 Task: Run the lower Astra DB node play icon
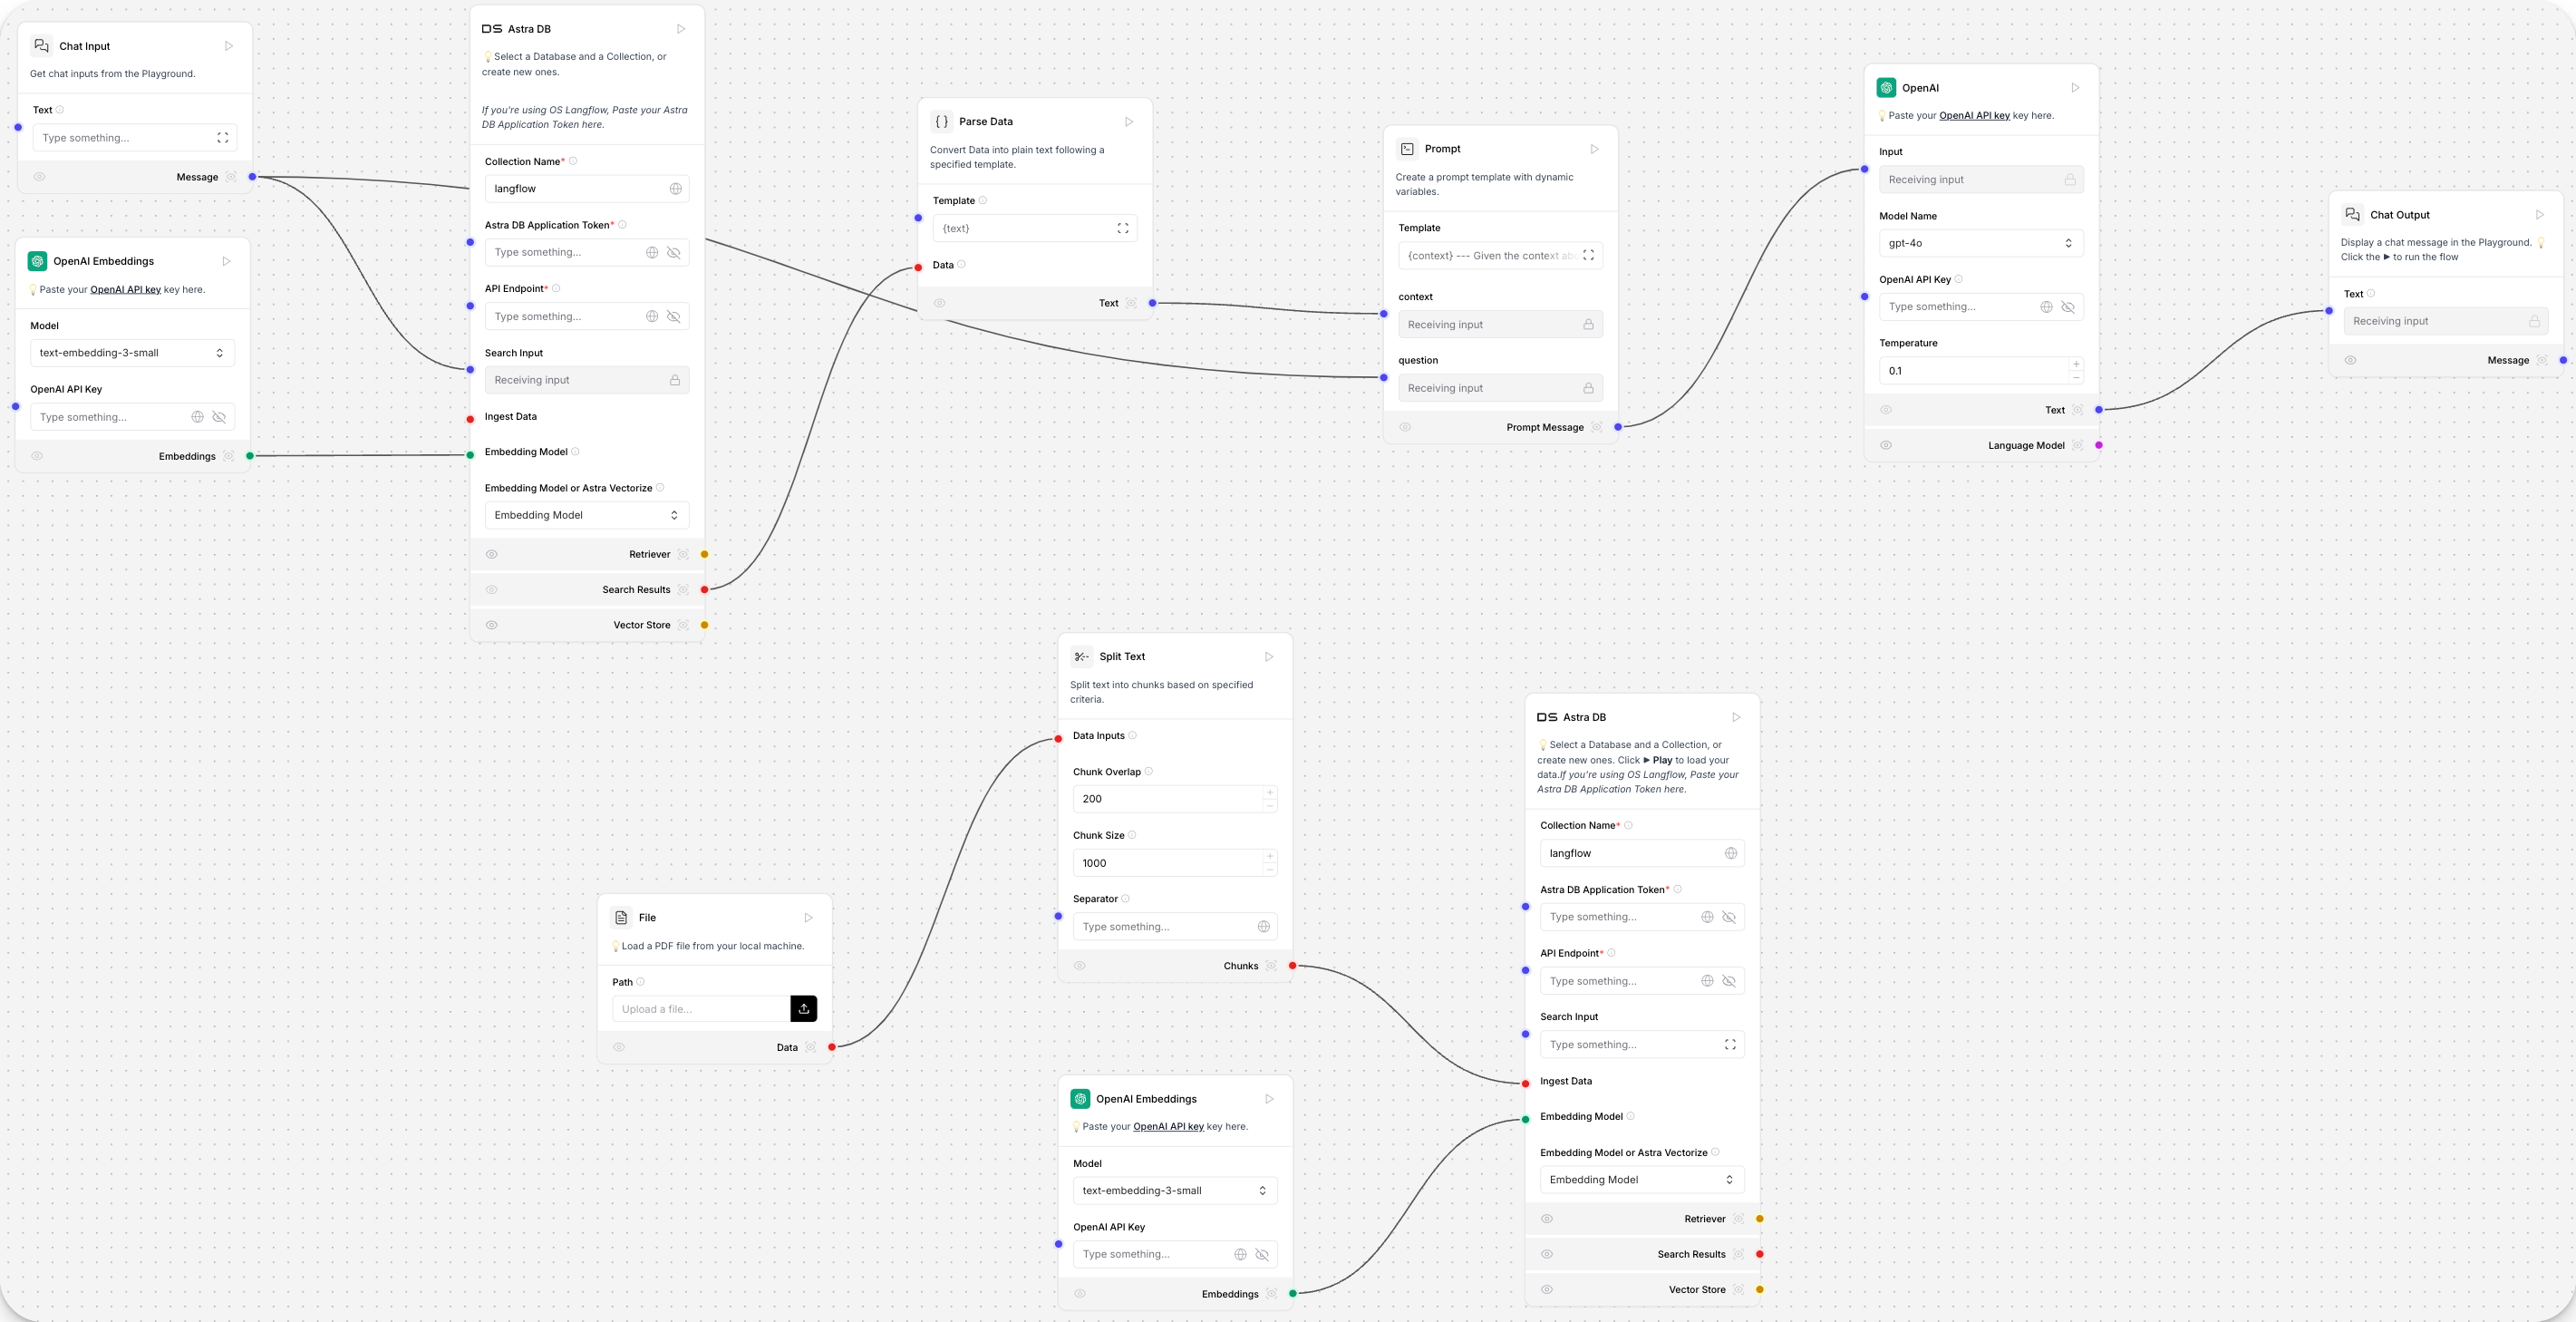(1737, 717)
